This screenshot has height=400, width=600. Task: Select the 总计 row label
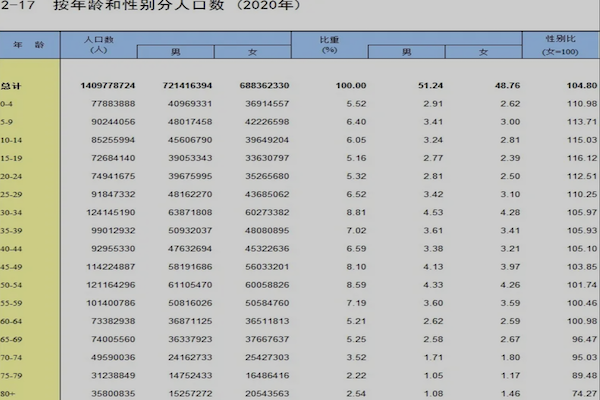pyautogui.click(x=12, y=87)
